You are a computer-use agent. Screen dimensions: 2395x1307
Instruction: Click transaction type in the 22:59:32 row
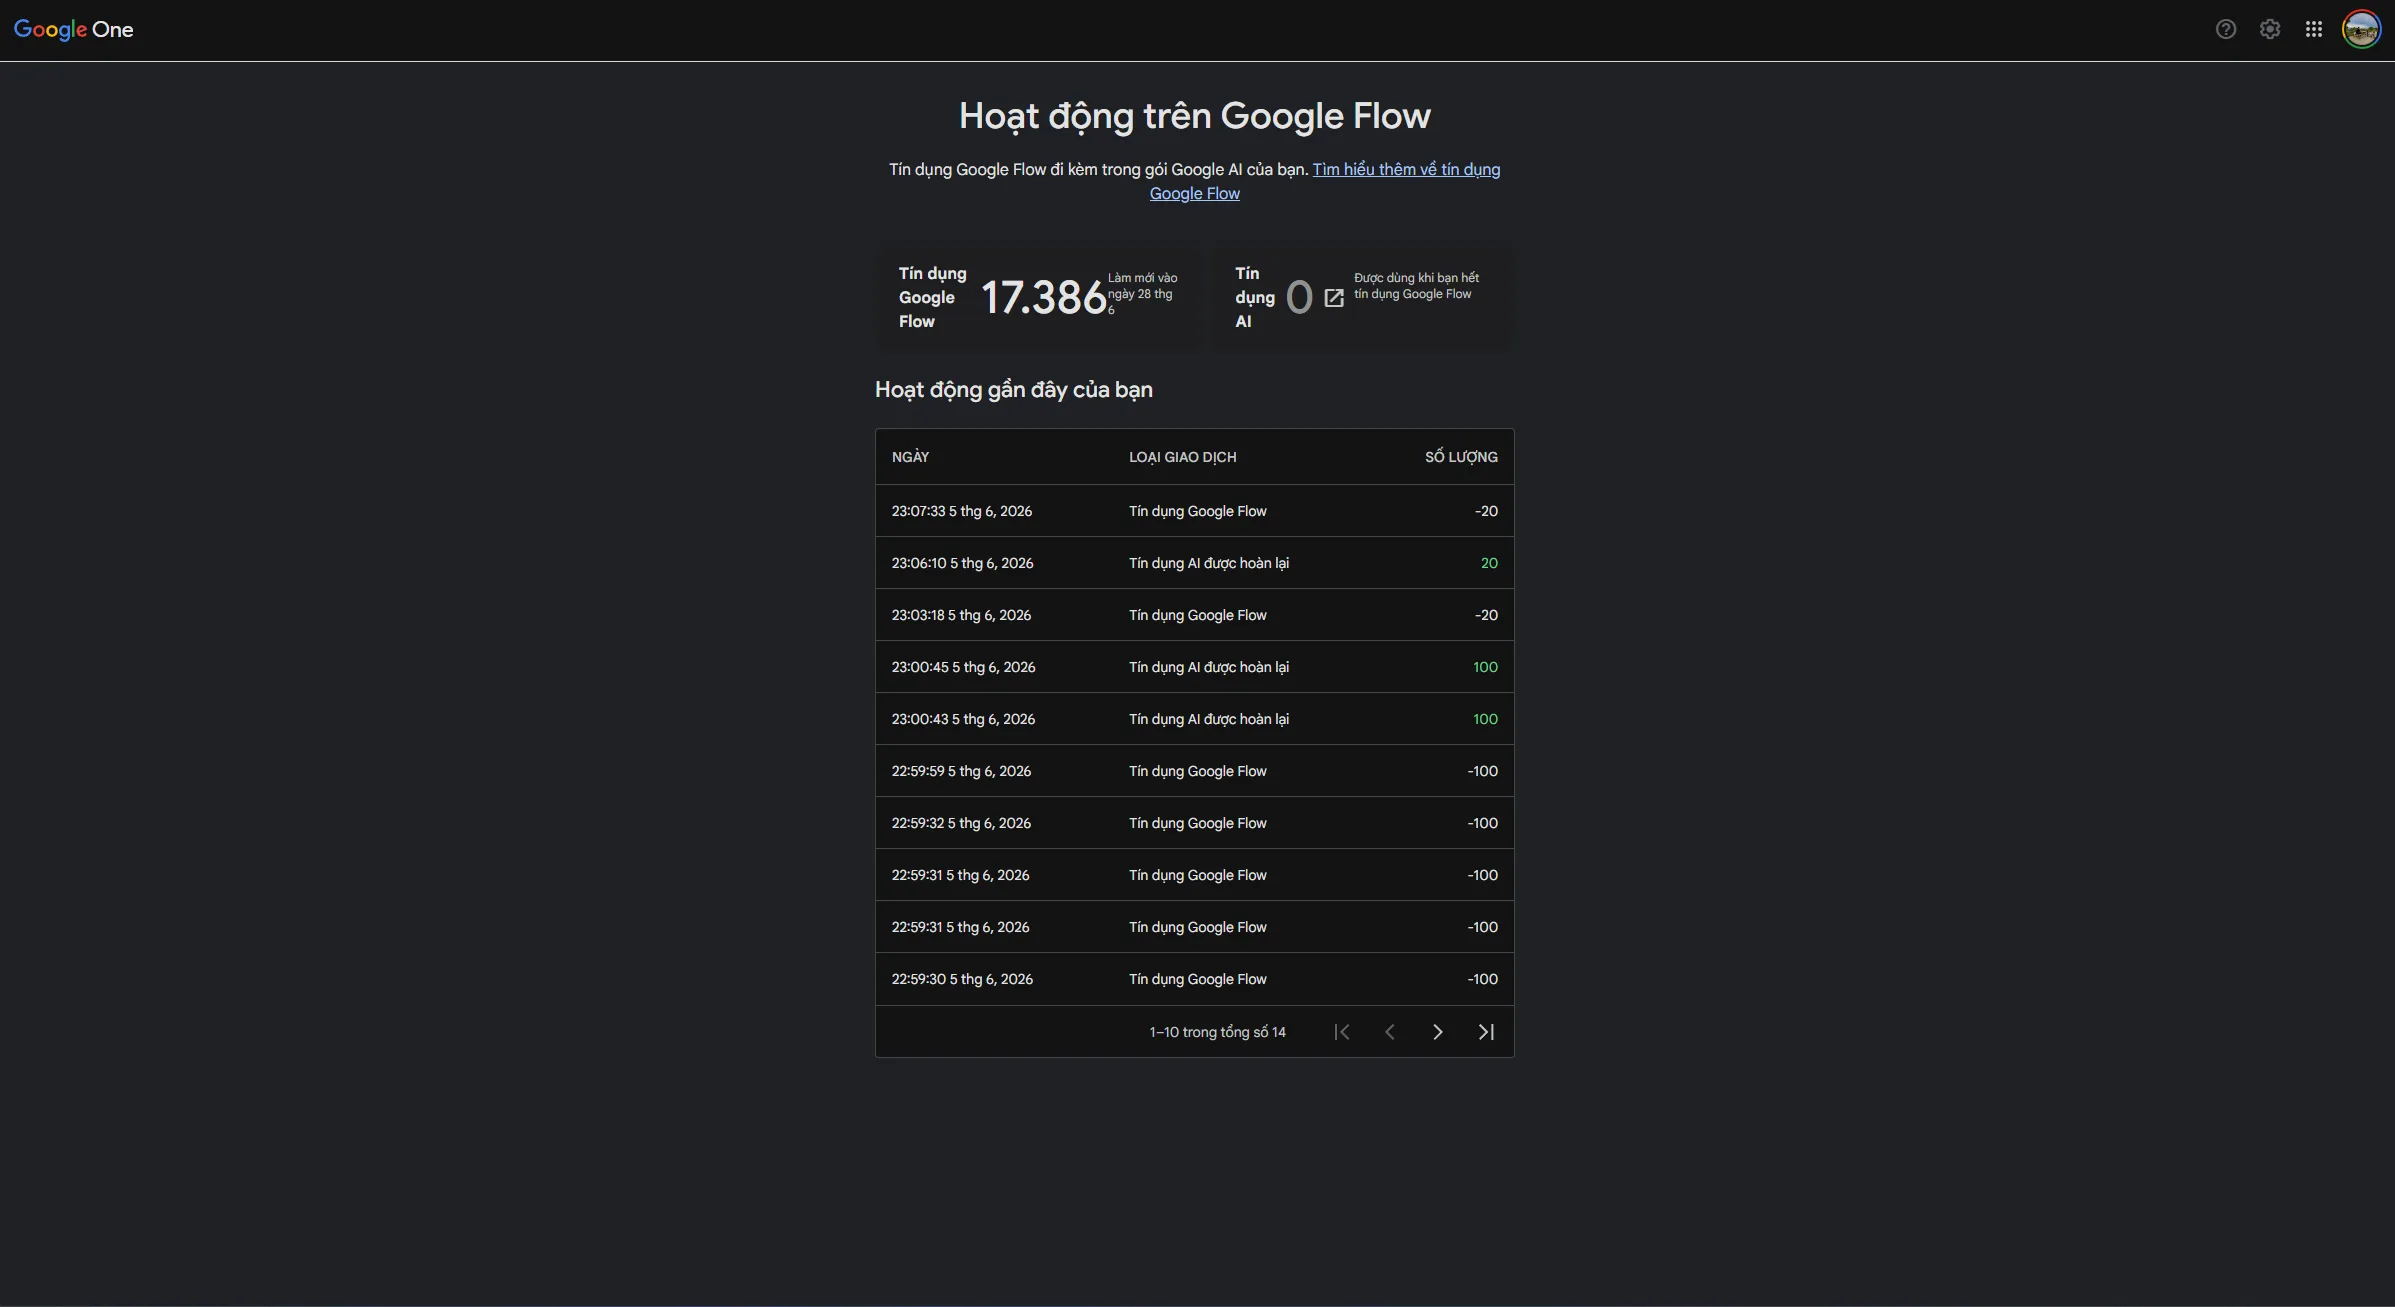1198,823
